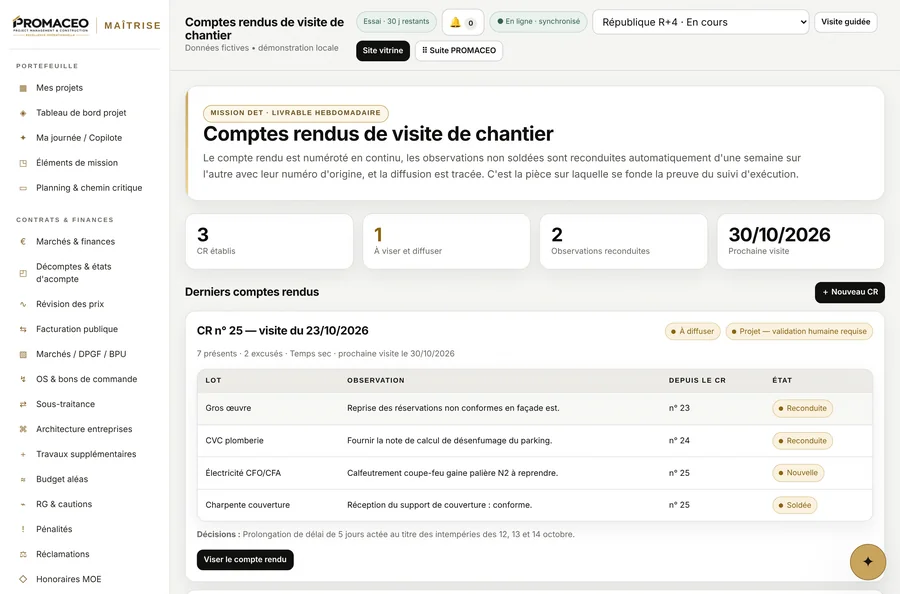Image resolution: width=900 pixels, height=594 pixels.
Task: Click the Soldée badge for Charpente couverture
Action: click(794, 505)
